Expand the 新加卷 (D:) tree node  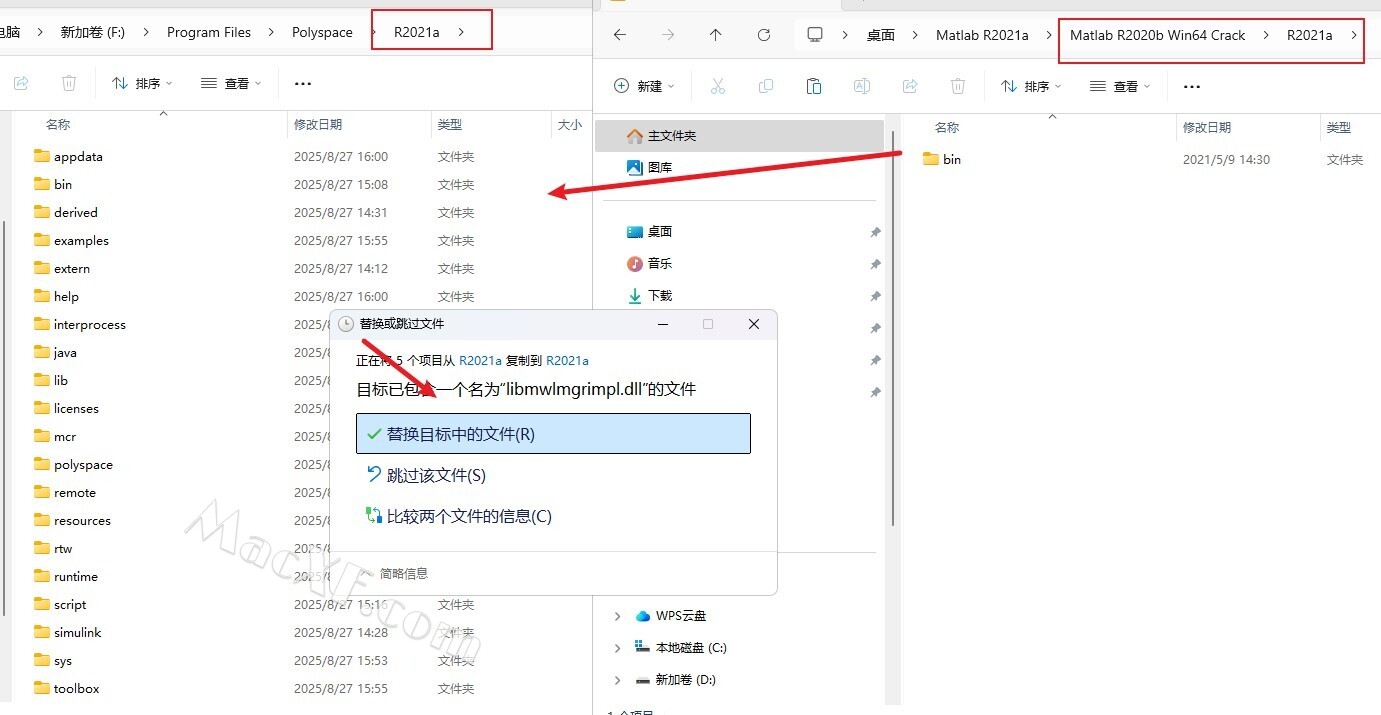point(617,680)
